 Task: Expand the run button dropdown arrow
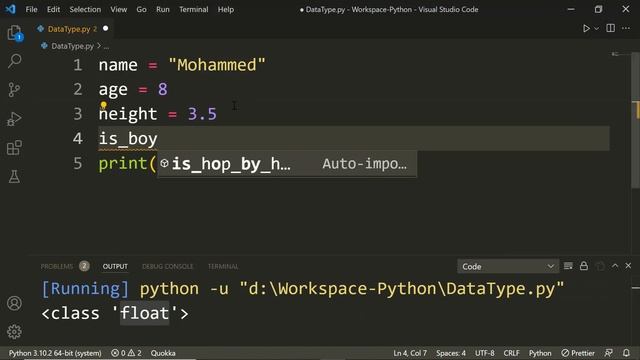click(597, 29)
